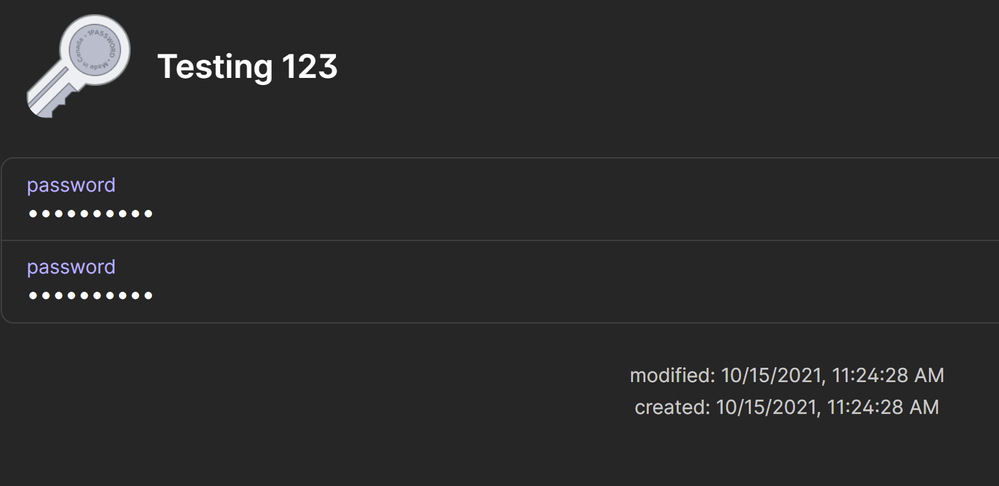Select the Testing 123 item title

[x=247, y=67]
